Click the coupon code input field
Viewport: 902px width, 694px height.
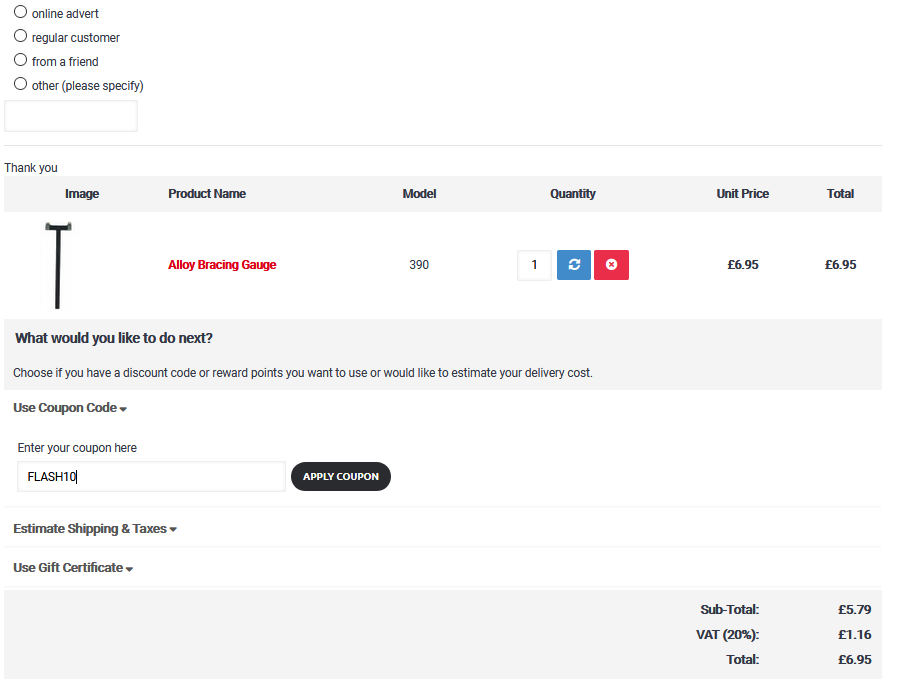click(151, 476)
